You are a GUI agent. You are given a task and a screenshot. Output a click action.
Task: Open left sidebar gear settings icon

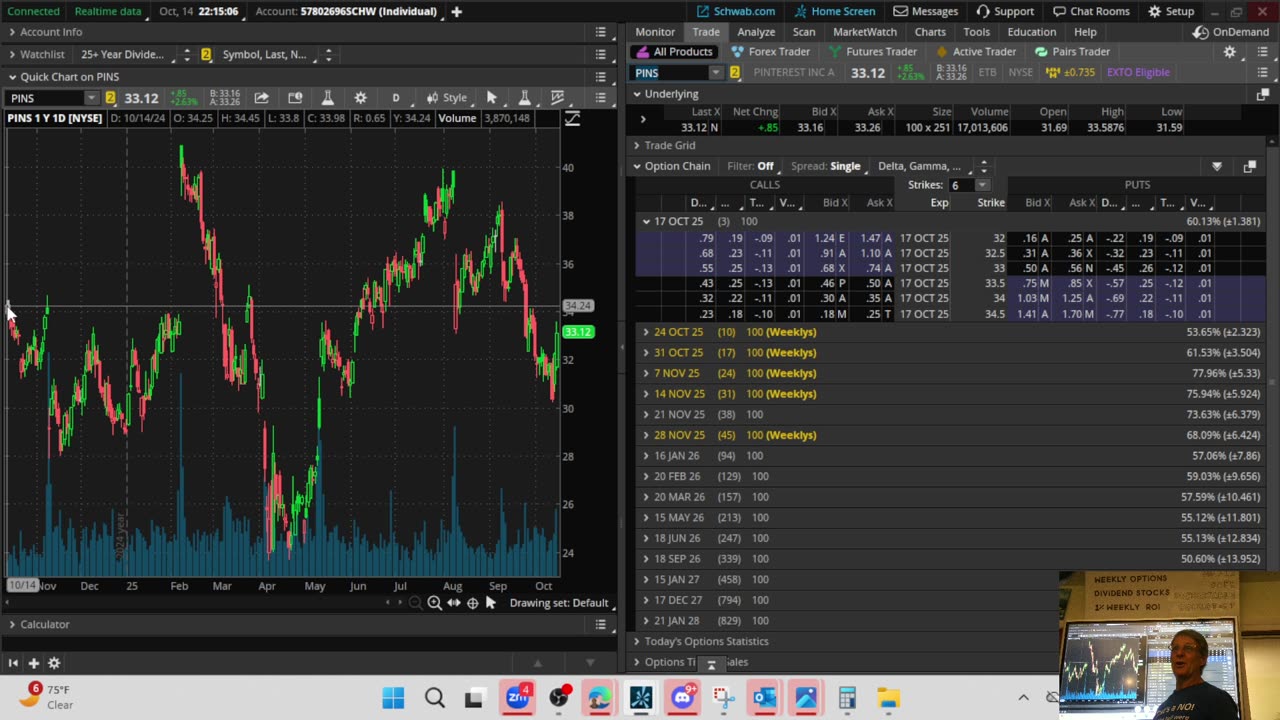54,663
